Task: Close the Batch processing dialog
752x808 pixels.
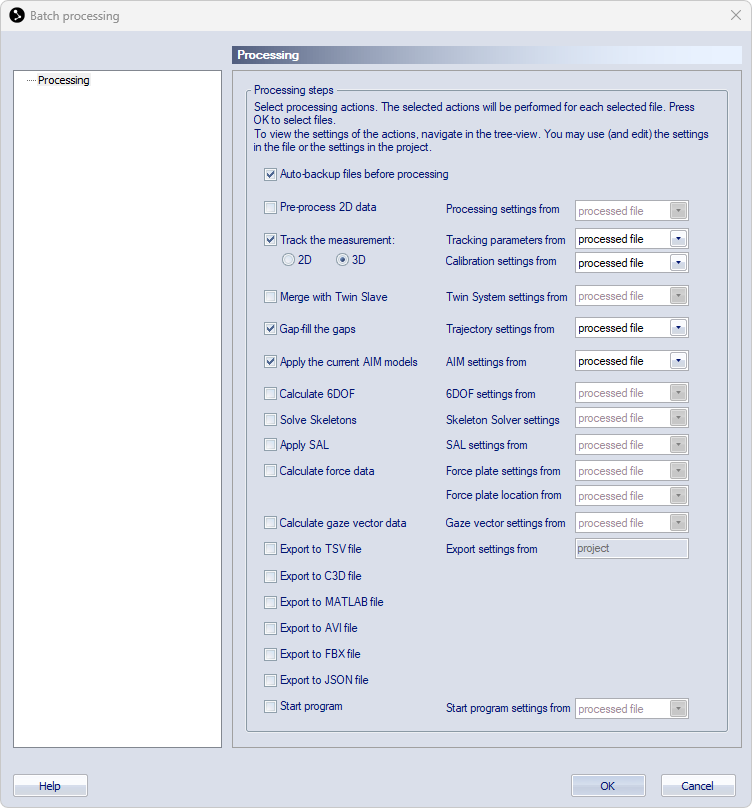Action: [x=736, y=15]
